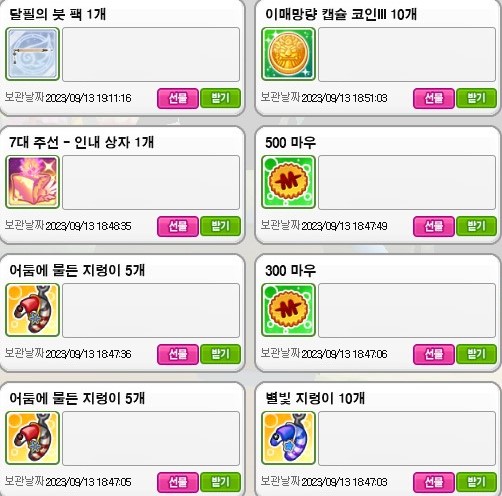Receive the 이매망량 캡슐 코인 with 받기
The width and height of the screenshot is (502, 496).
[476, 98]
